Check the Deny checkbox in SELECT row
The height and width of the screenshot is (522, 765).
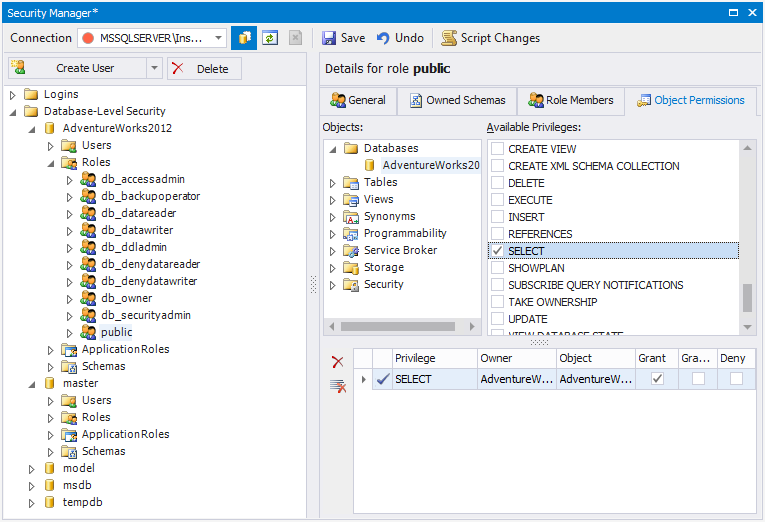[736, 379]
